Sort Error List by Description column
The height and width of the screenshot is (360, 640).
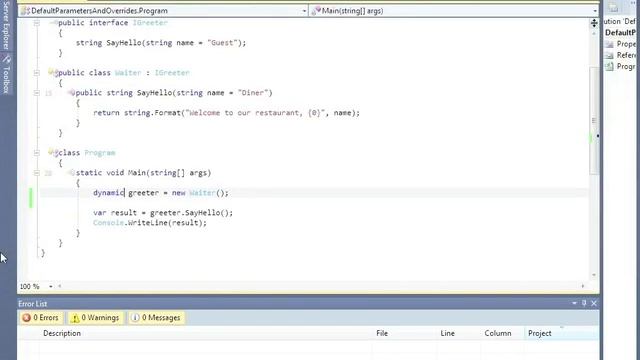(x=205, y=333)
